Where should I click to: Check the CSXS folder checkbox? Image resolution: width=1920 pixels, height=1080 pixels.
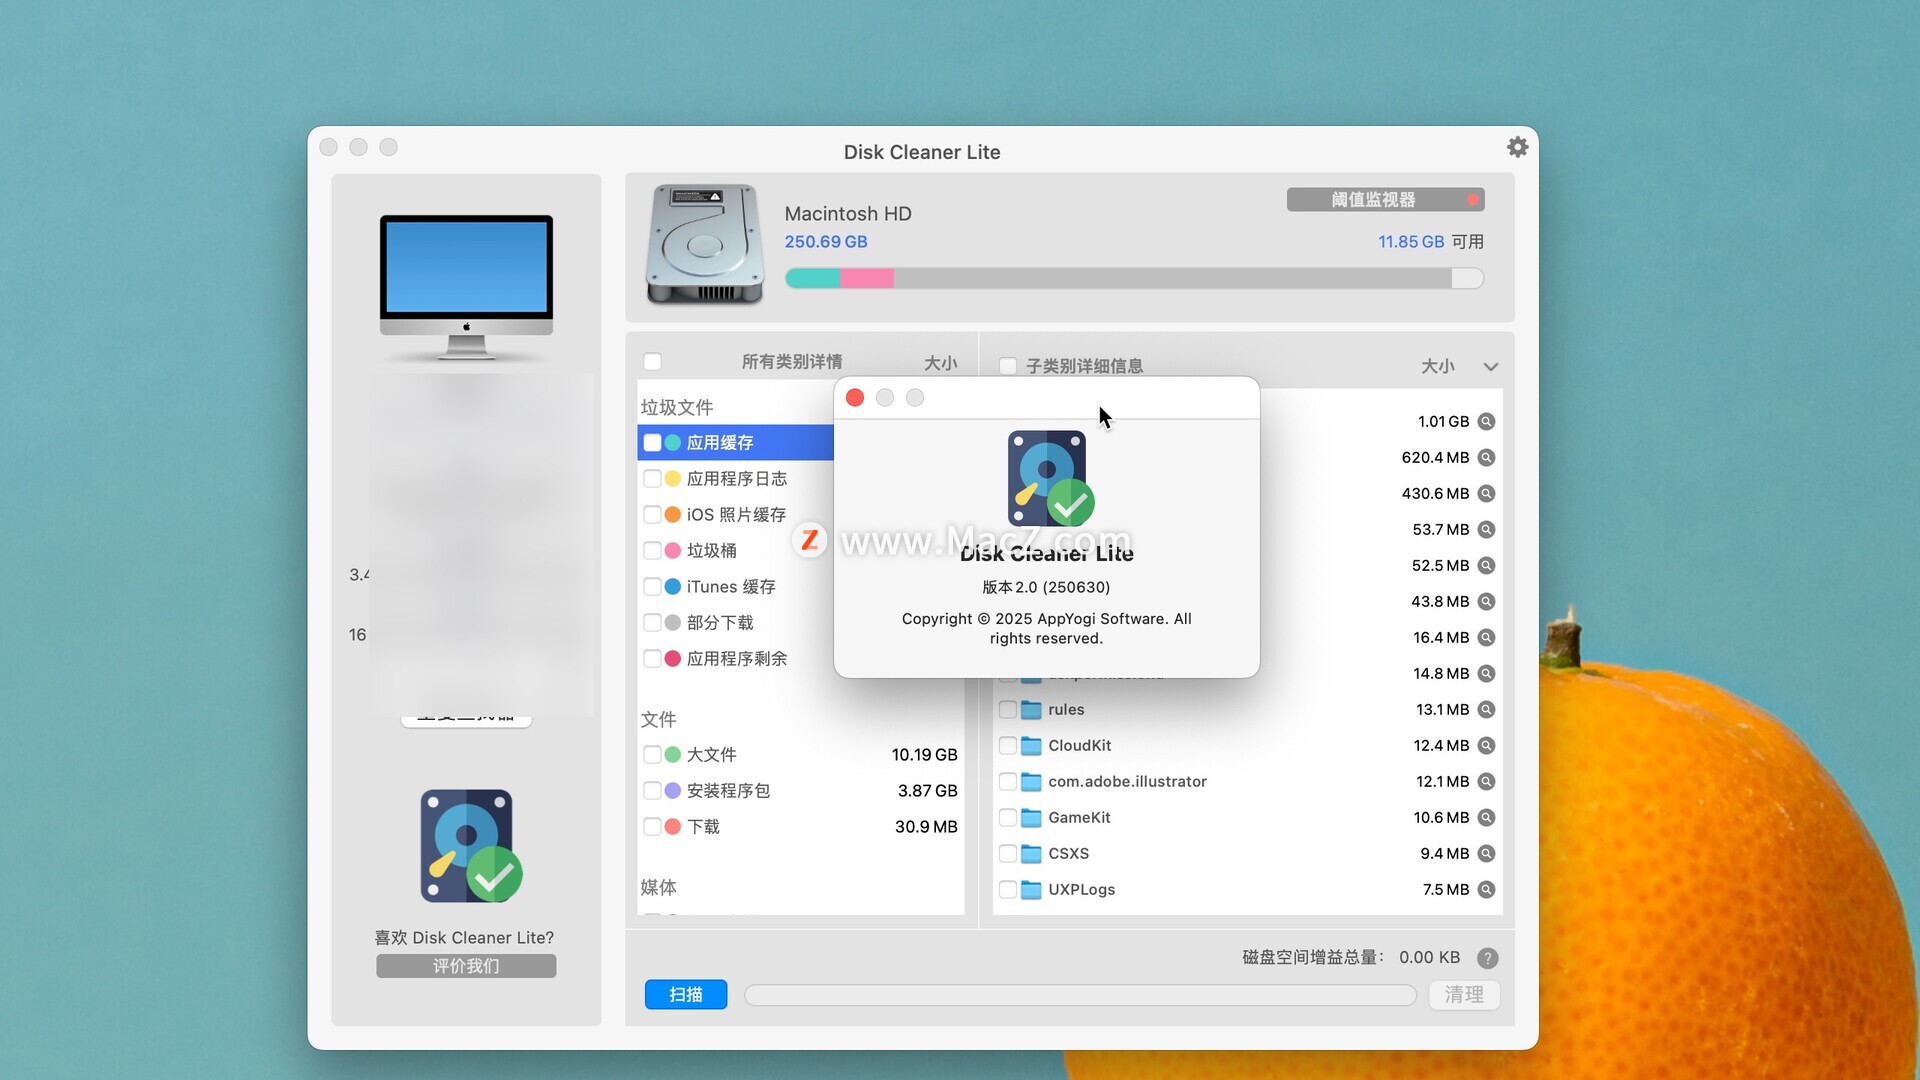point(1008,854)
